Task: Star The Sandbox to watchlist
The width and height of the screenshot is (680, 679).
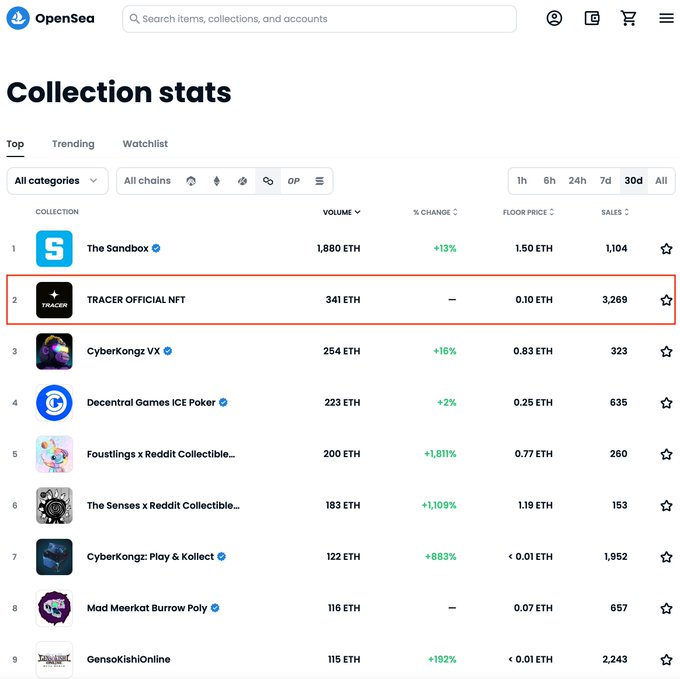Action: pyautogui.click(x=666, y=249)
